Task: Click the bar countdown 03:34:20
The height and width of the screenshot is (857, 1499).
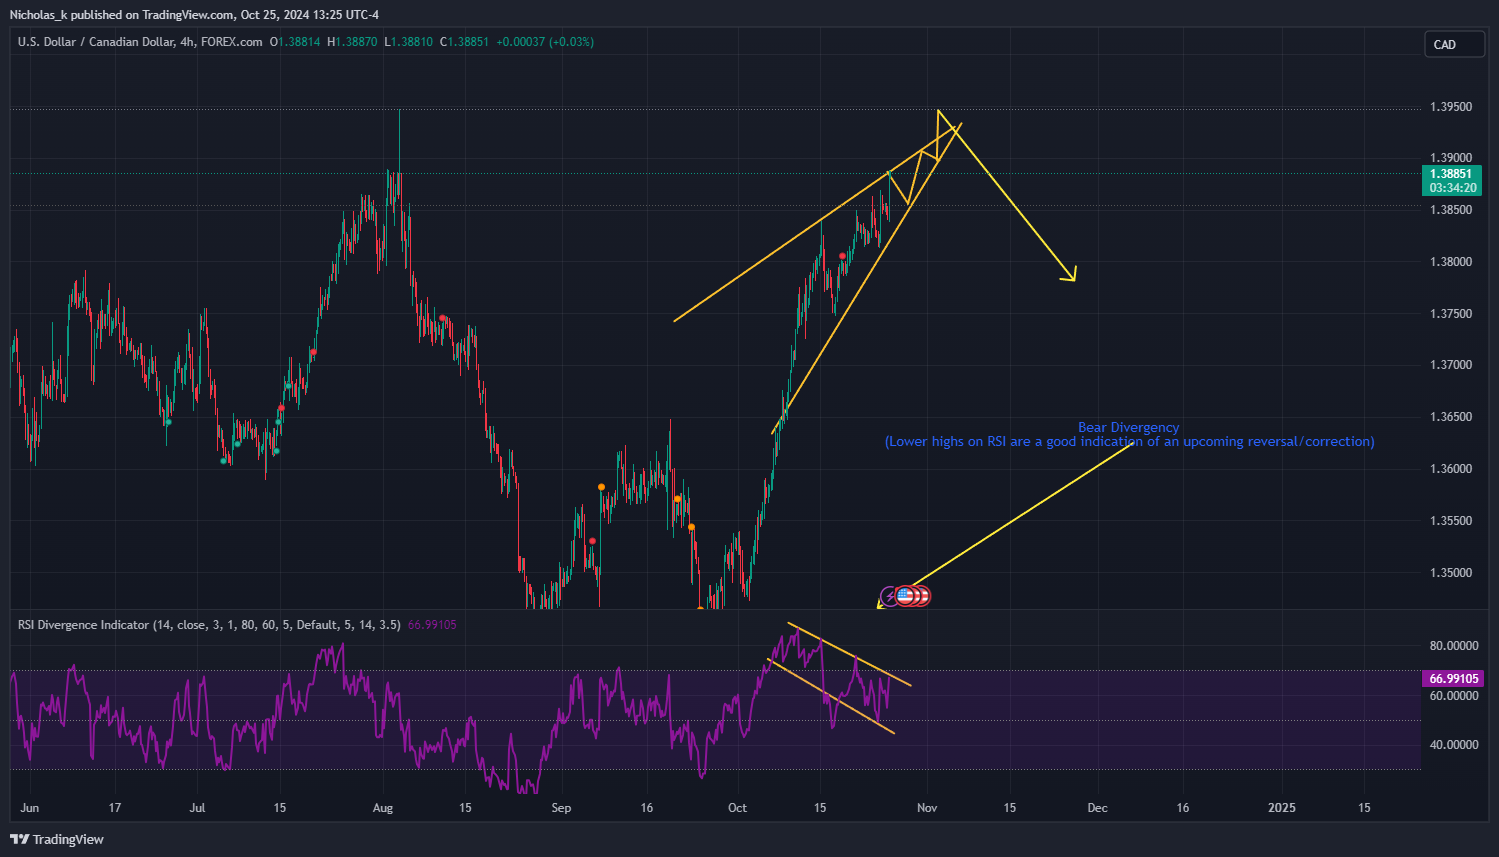Action: point(1452,188)
